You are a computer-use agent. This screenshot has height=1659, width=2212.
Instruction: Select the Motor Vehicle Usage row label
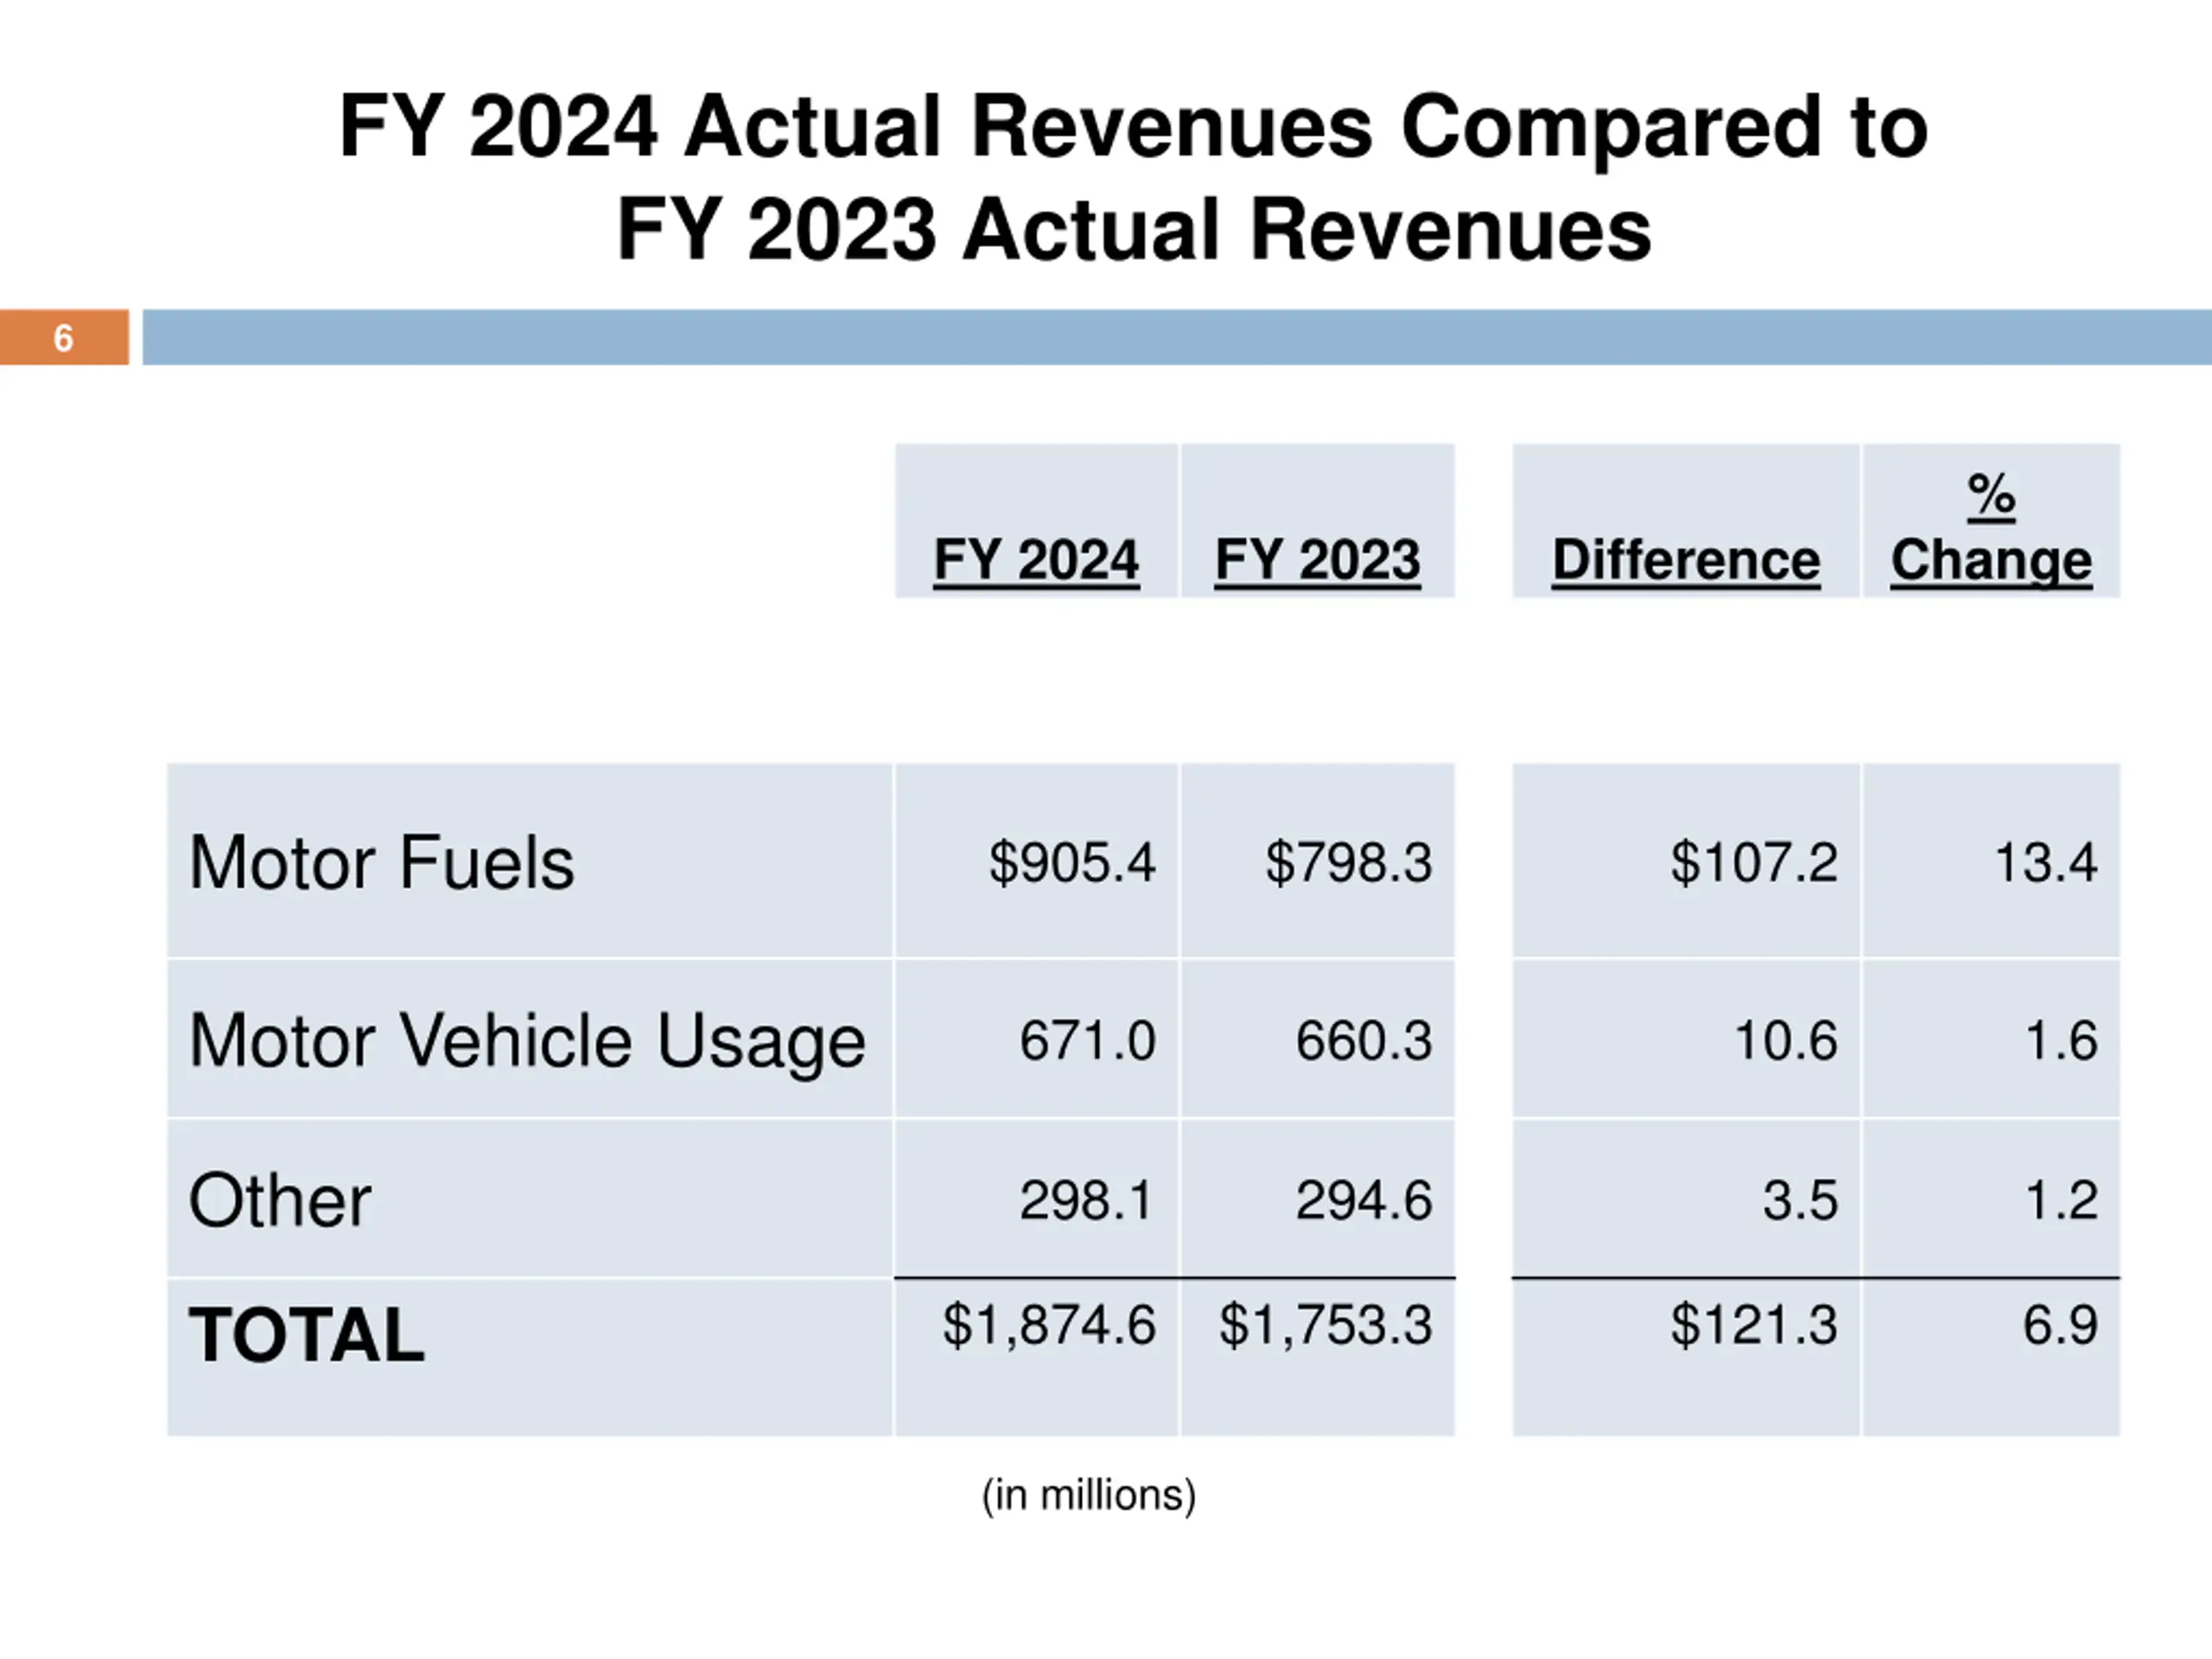527,1042
